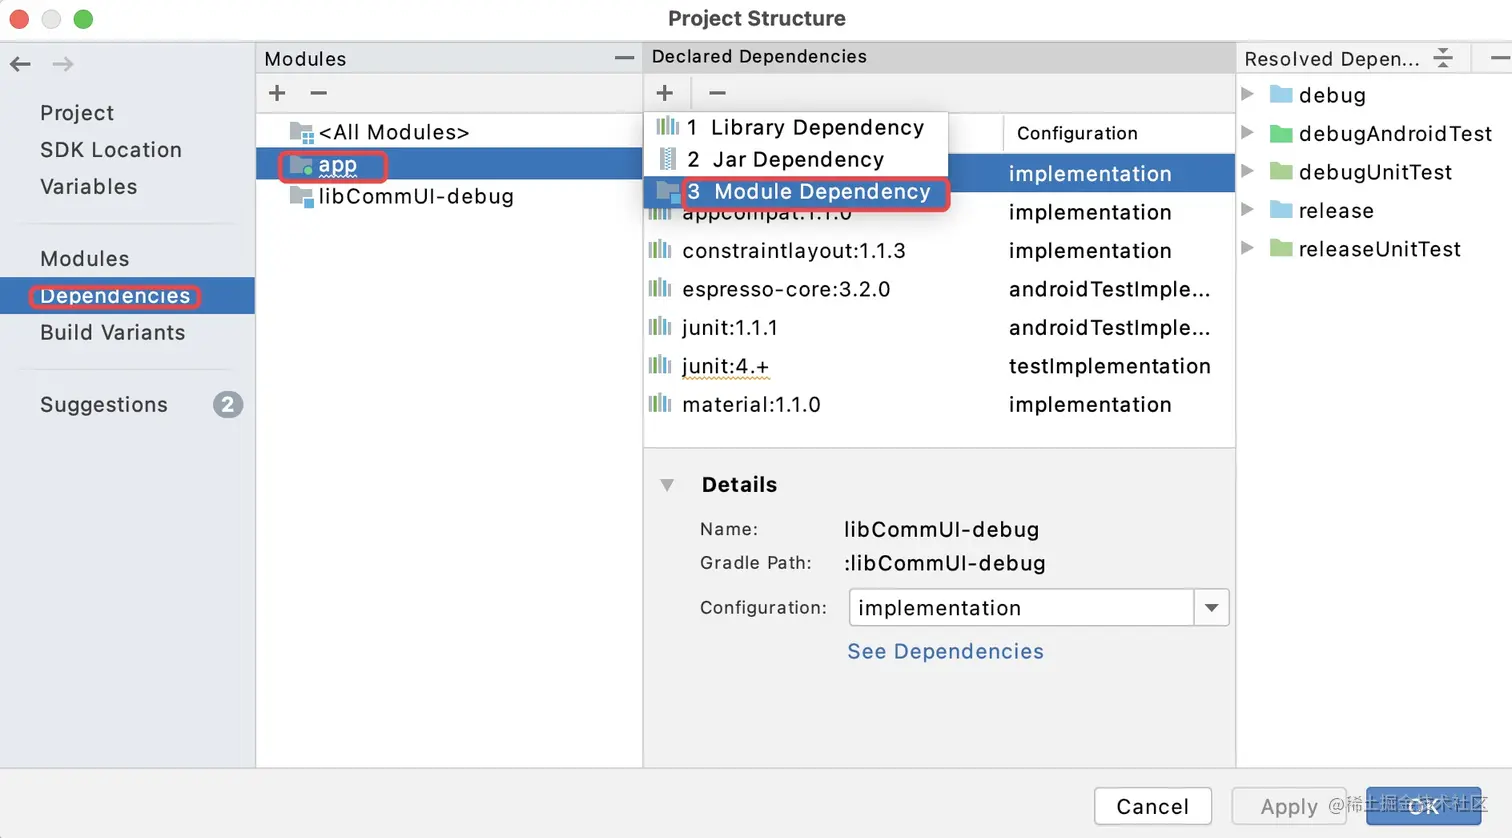1512x838 pixels.
Task: Click the forward navigation arrow
Action: [x=63, y=65]
